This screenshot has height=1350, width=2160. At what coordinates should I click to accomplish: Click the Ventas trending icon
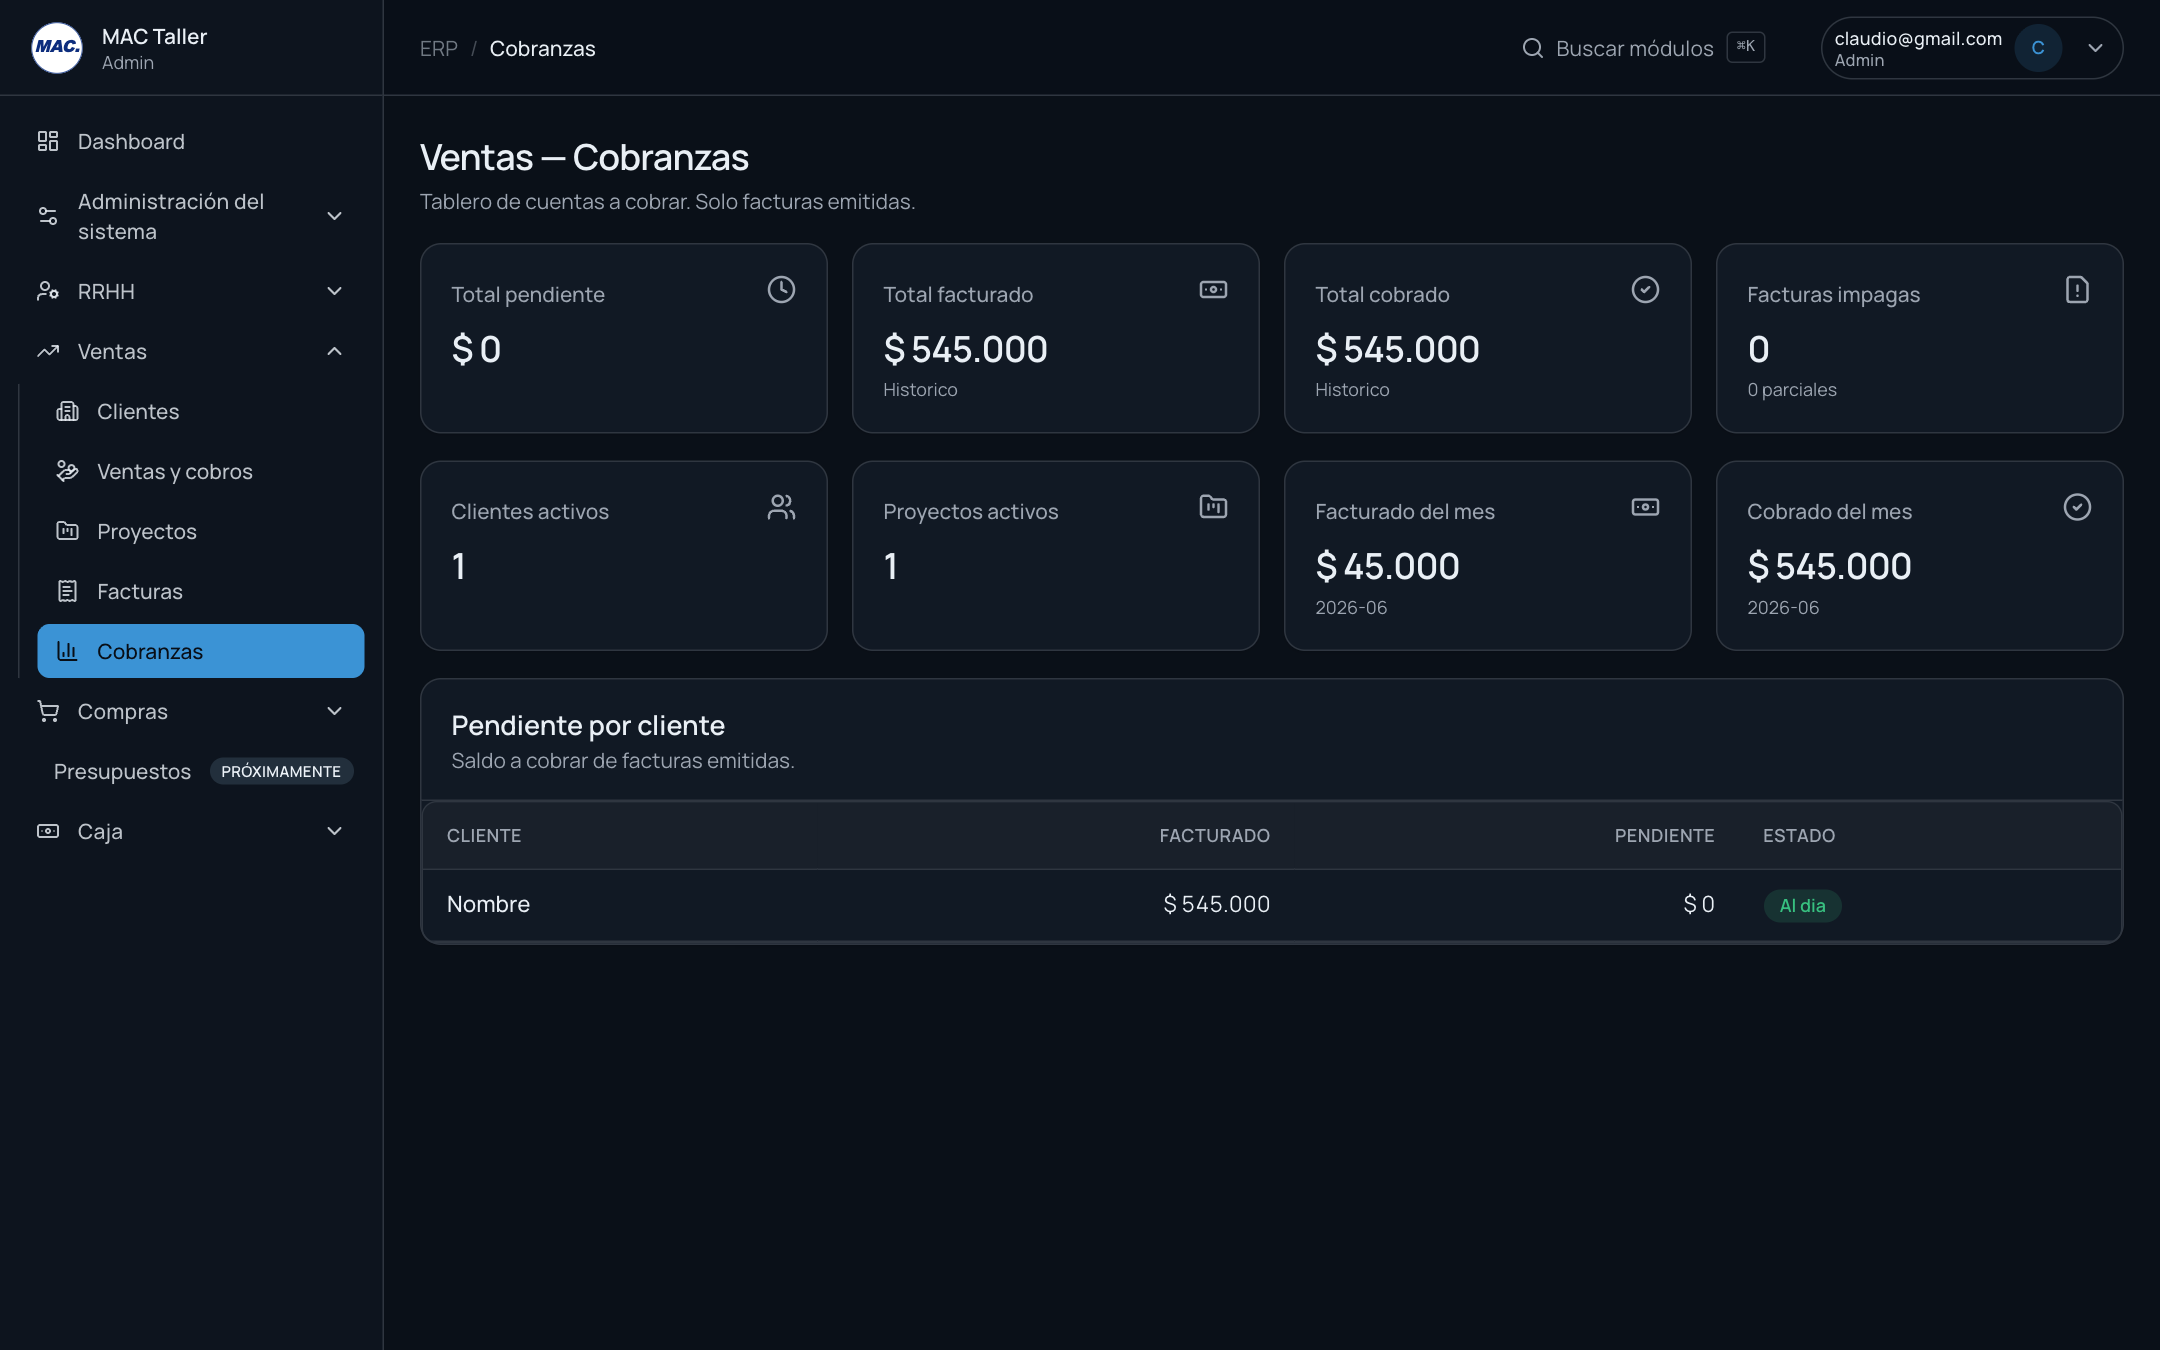(48, 351)
